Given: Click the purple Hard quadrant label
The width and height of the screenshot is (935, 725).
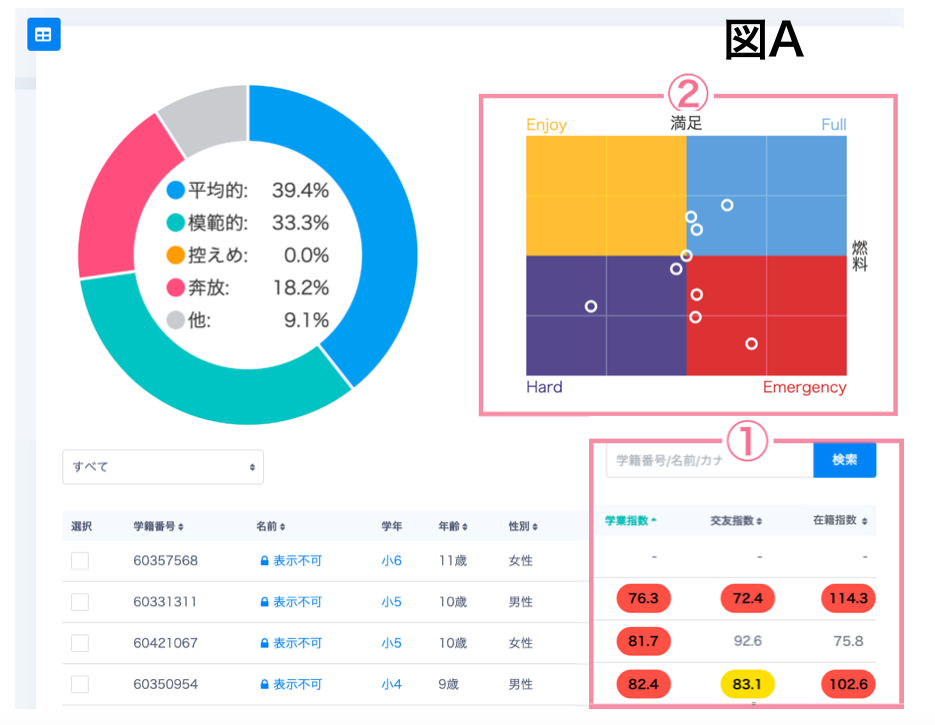Looking at the screenshot, I should [544, 387].
